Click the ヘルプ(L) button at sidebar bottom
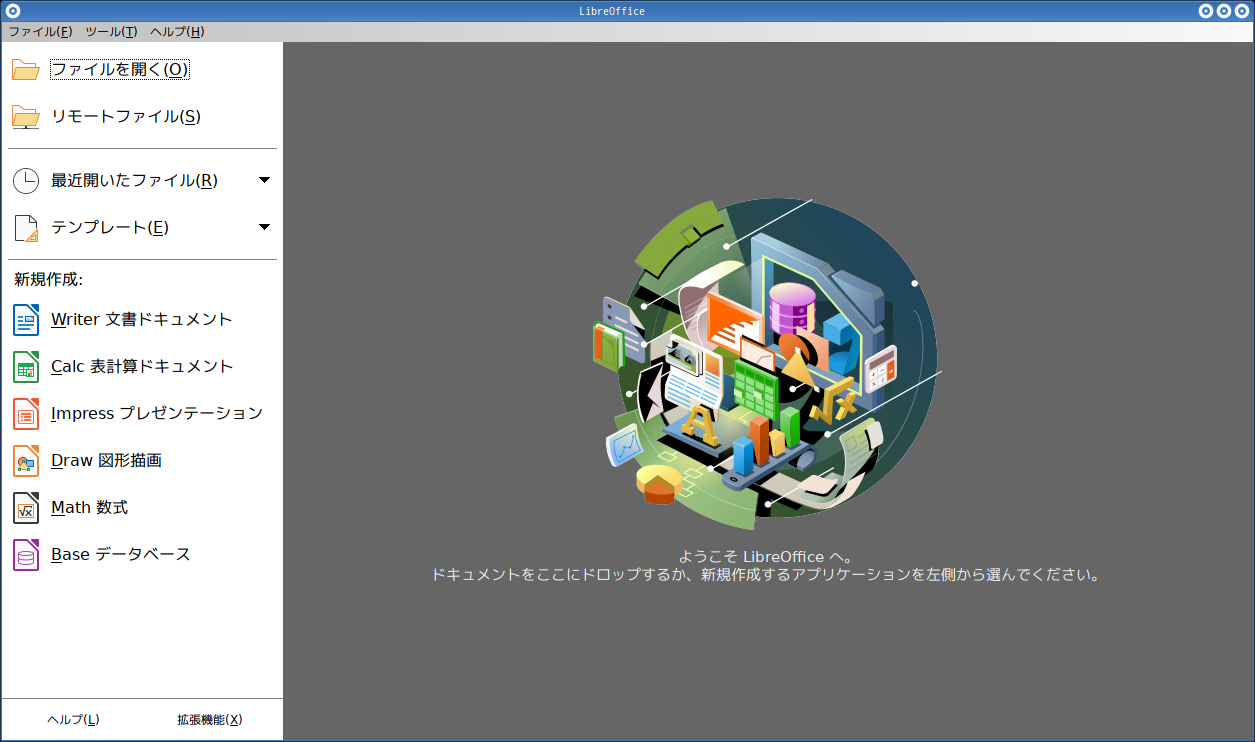This screenshot has width=1255, height=742. click(73, 720)
